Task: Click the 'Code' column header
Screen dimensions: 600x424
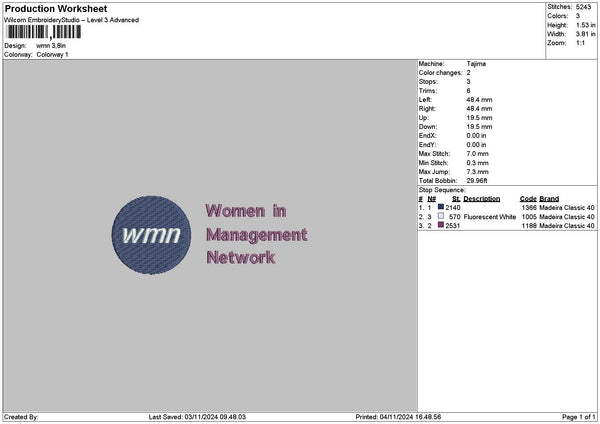Action: (x=528, y=199)
